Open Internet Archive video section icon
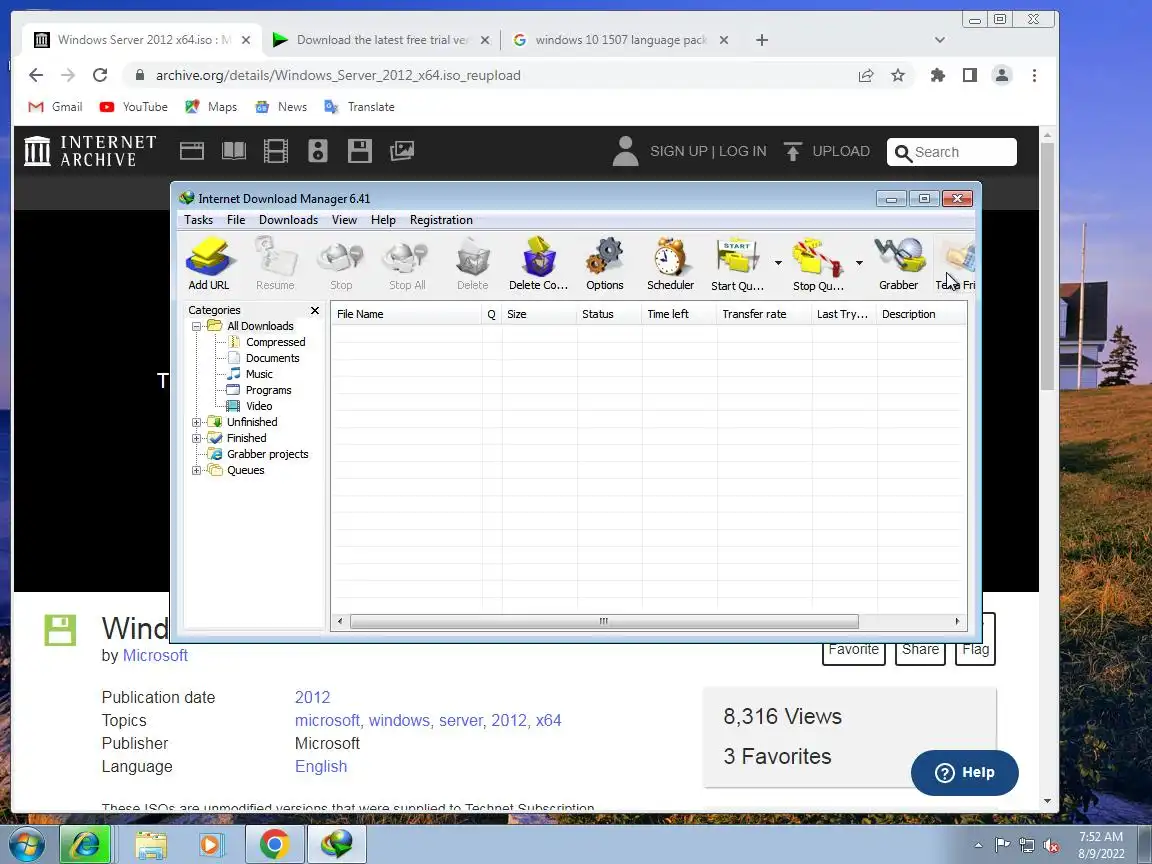Viewport: 1152px width, 864px height. point(276,151)
